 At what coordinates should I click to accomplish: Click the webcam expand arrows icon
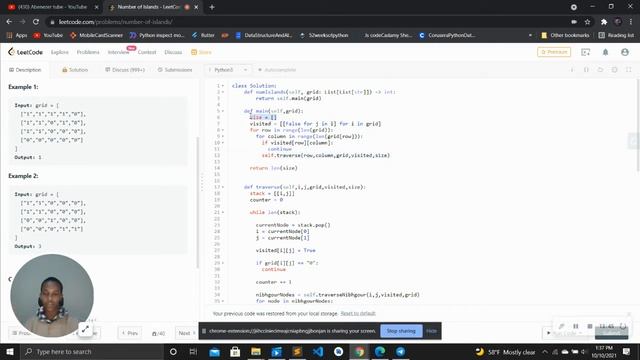click(85, 329)
